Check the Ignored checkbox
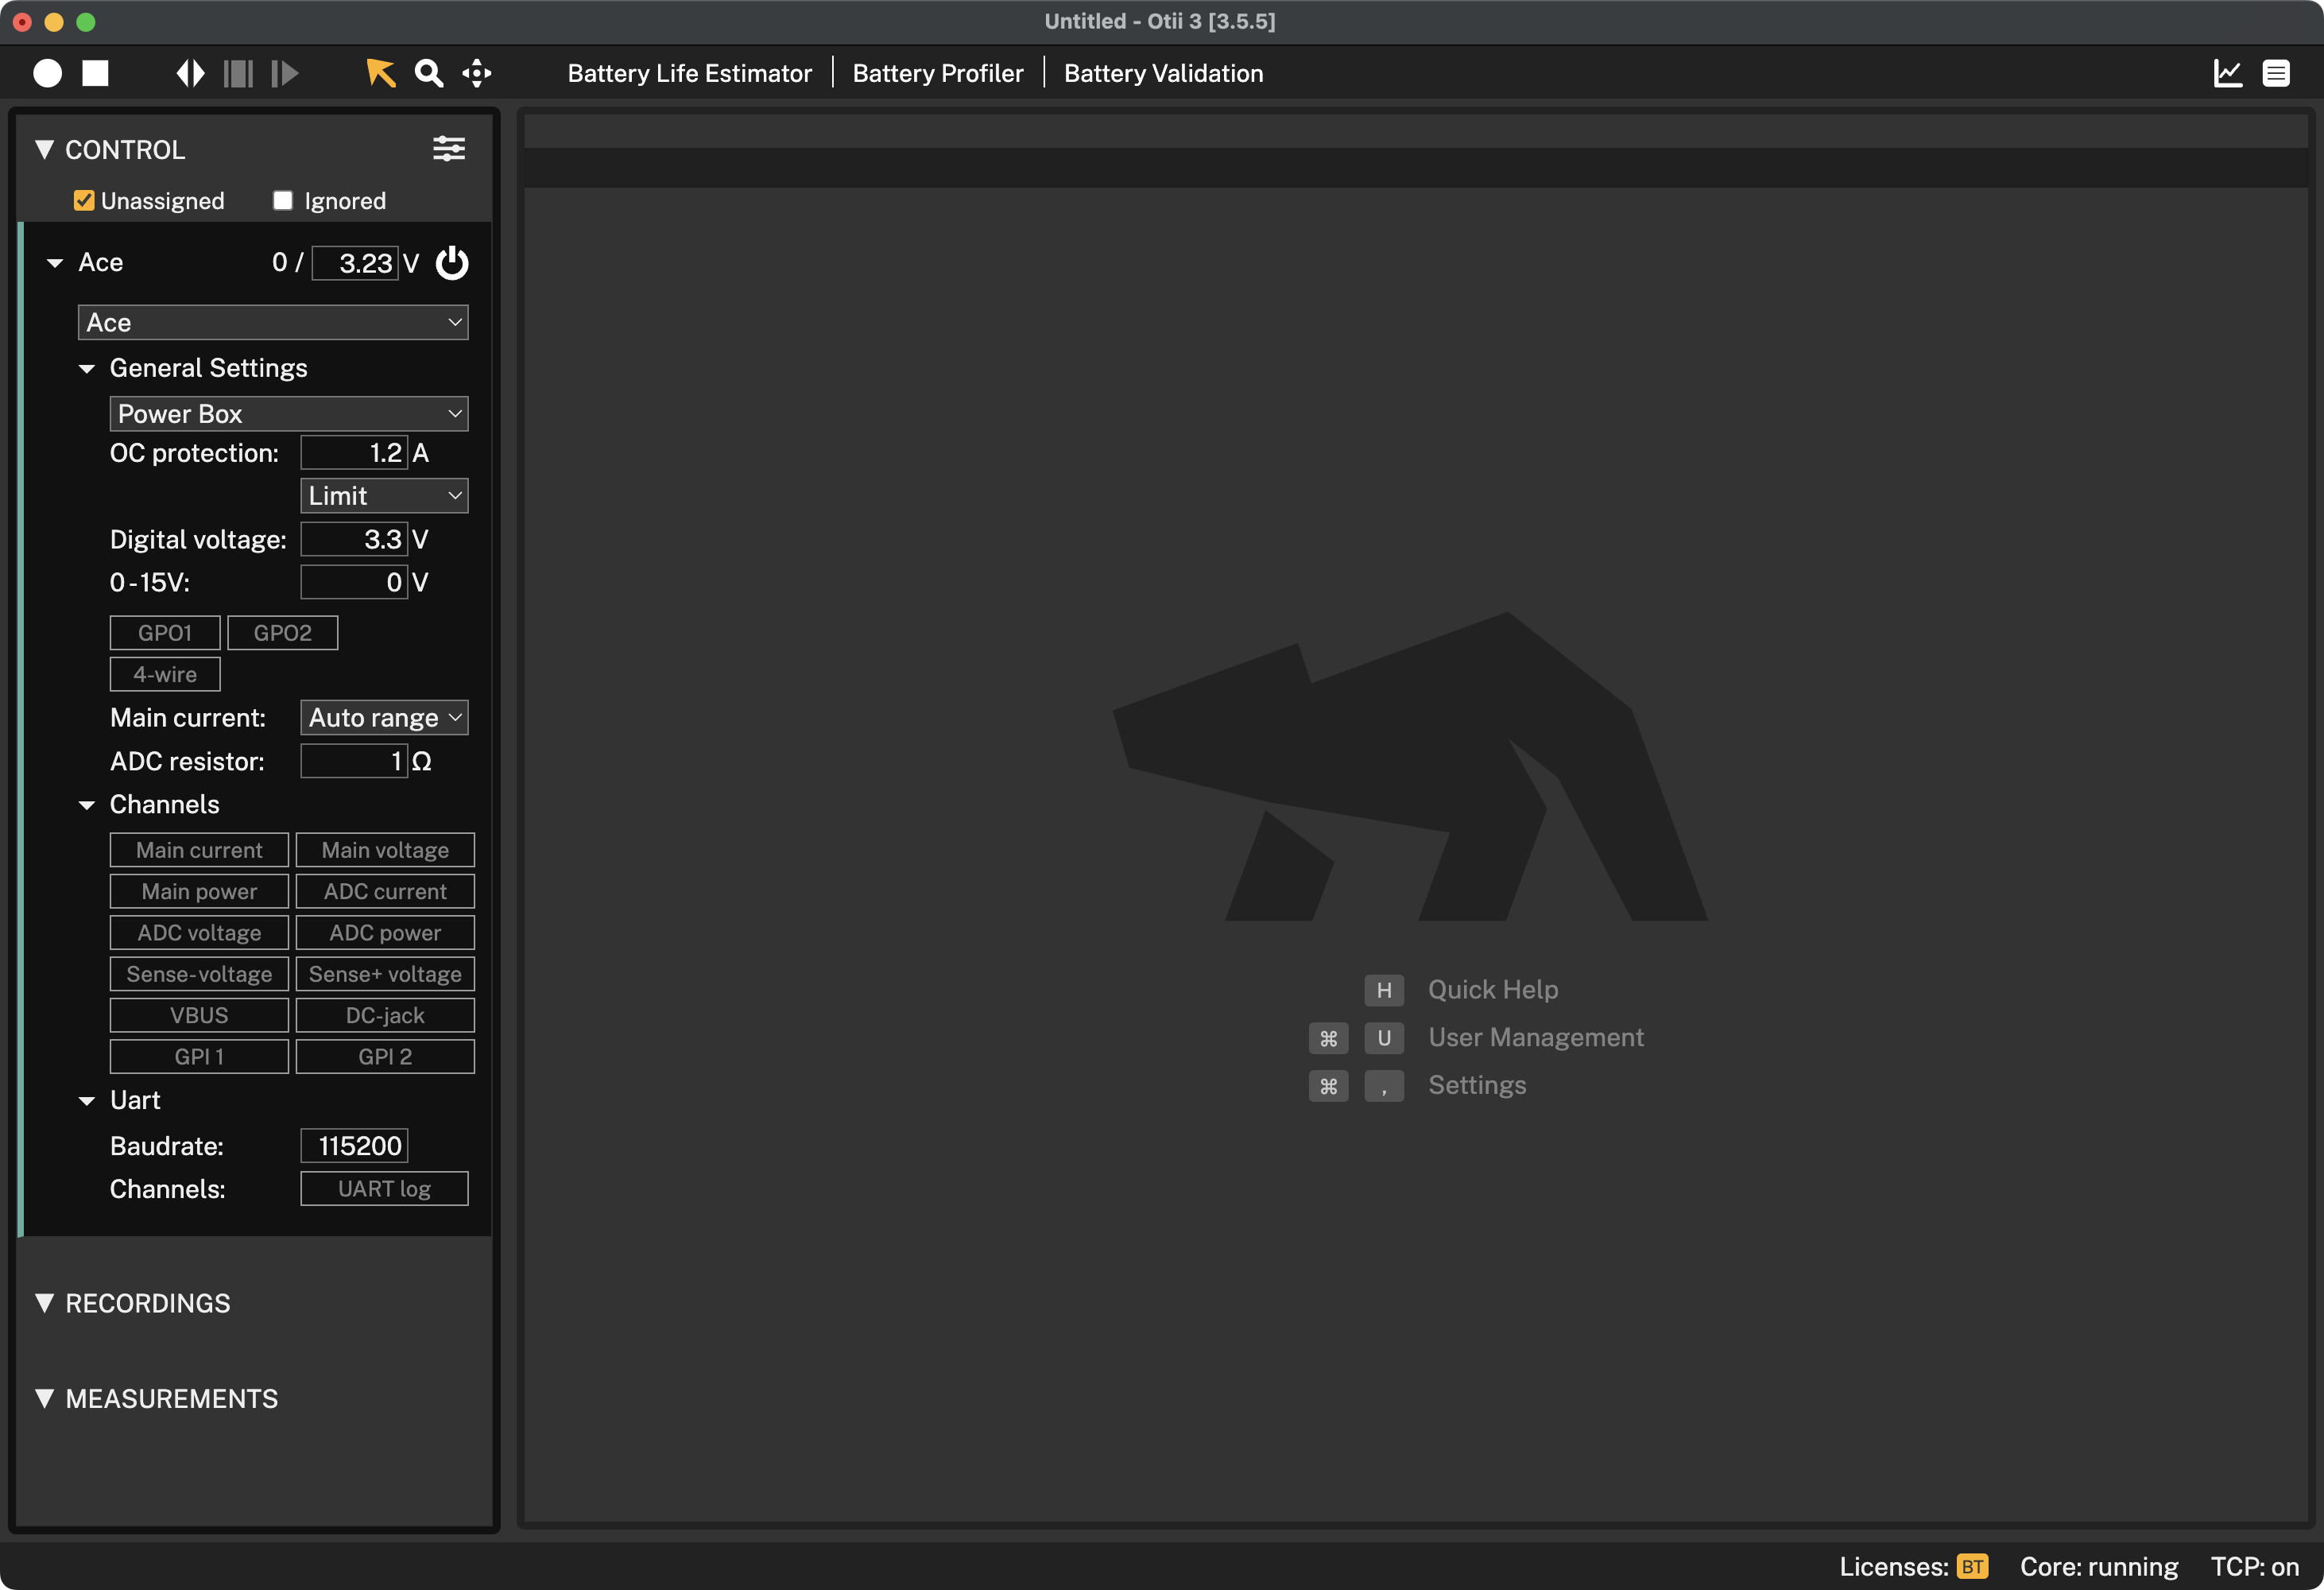 click(x=283, y=201)
